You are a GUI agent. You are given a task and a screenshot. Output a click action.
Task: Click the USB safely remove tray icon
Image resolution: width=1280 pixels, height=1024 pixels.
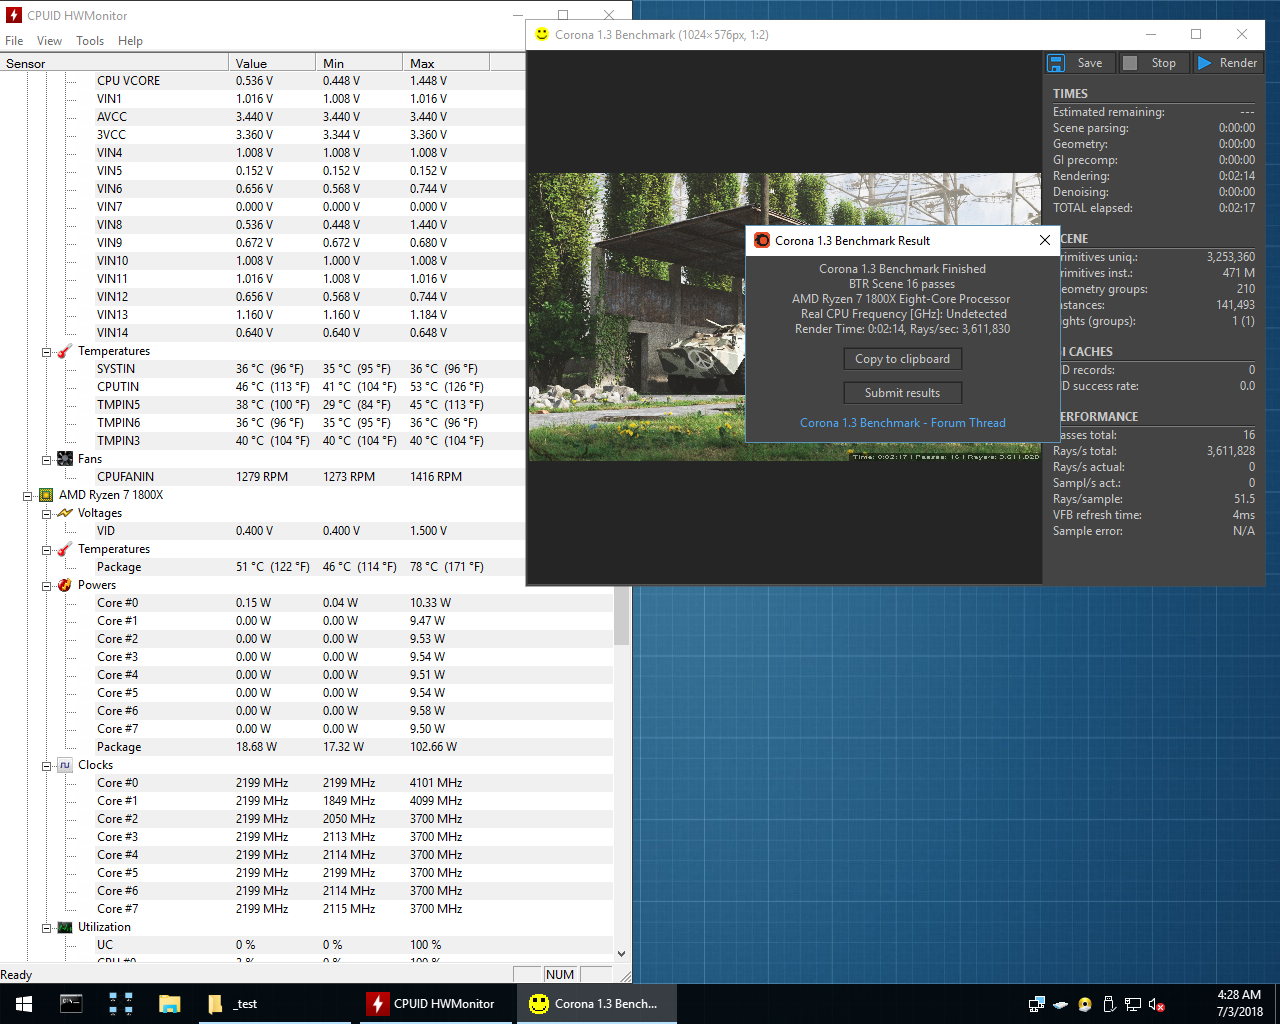point(1109,1004)
